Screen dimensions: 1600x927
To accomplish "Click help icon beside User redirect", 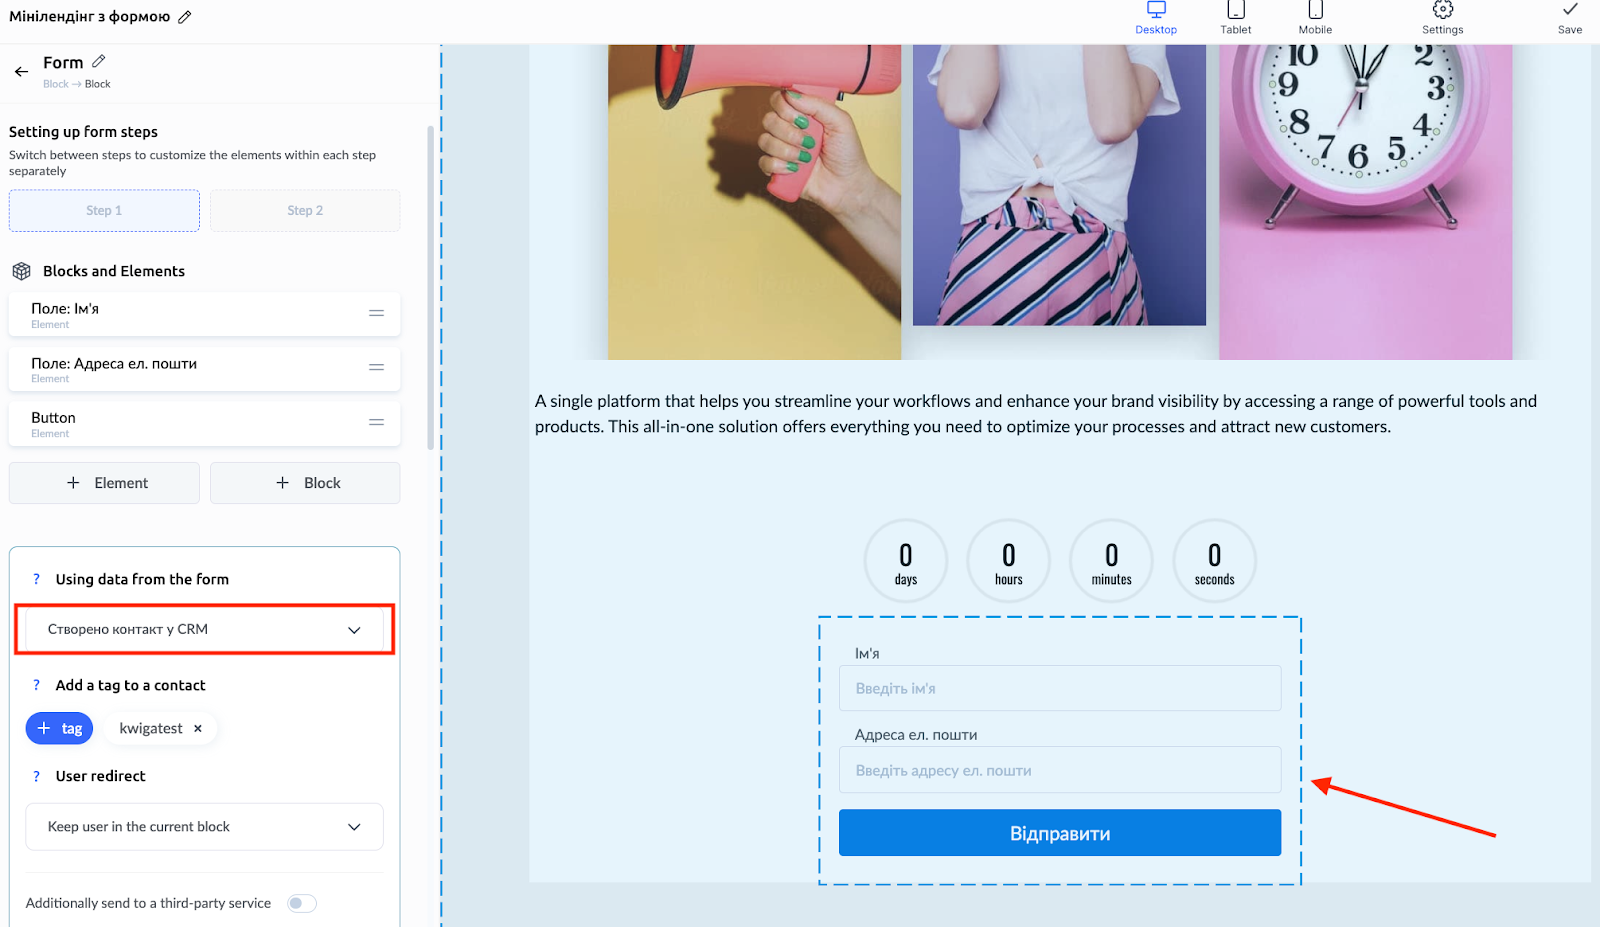I will (x=37, y=776).
